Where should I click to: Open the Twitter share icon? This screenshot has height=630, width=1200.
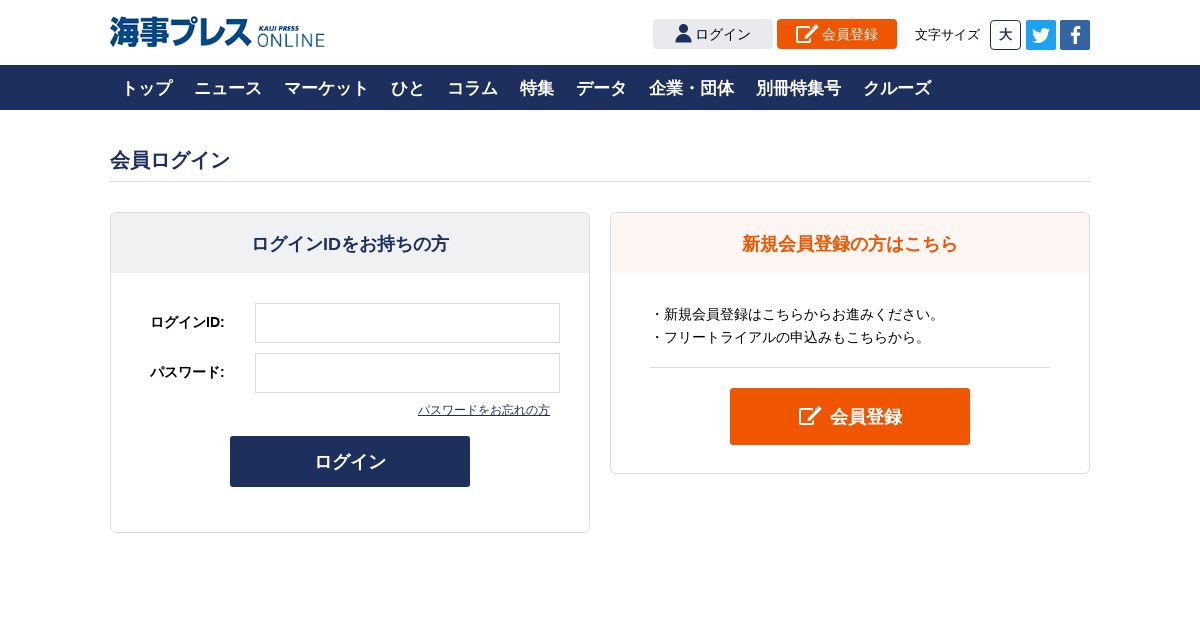tap(1041, 35)
